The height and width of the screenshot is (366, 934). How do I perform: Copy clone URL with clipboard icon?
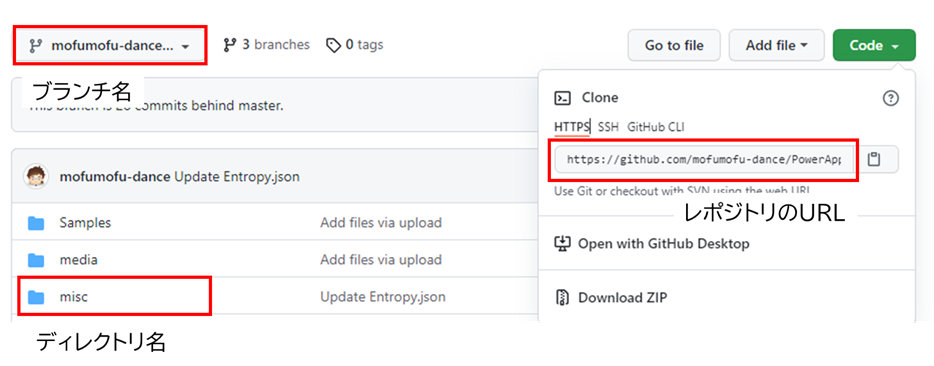point(873,160)
